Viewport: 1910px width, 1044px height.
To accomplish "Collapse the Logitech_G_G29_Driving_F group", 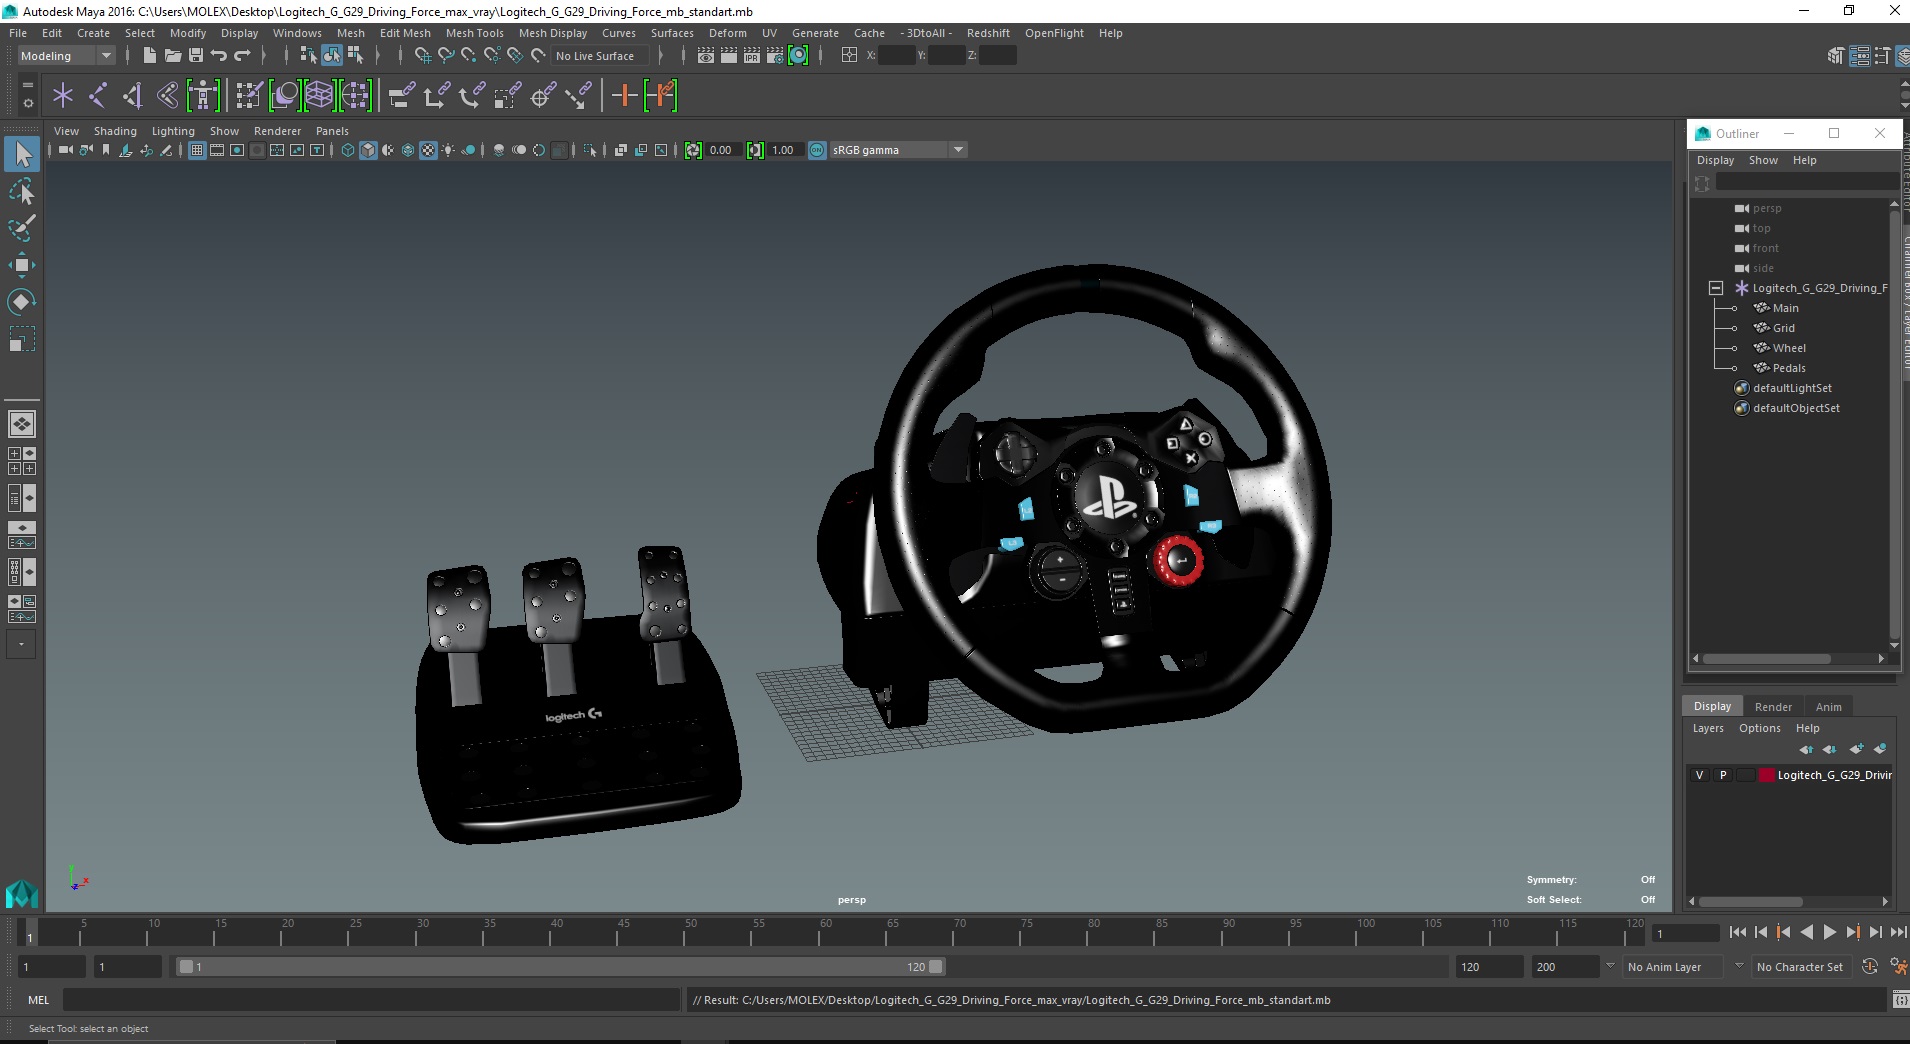I will (1716, 288).
